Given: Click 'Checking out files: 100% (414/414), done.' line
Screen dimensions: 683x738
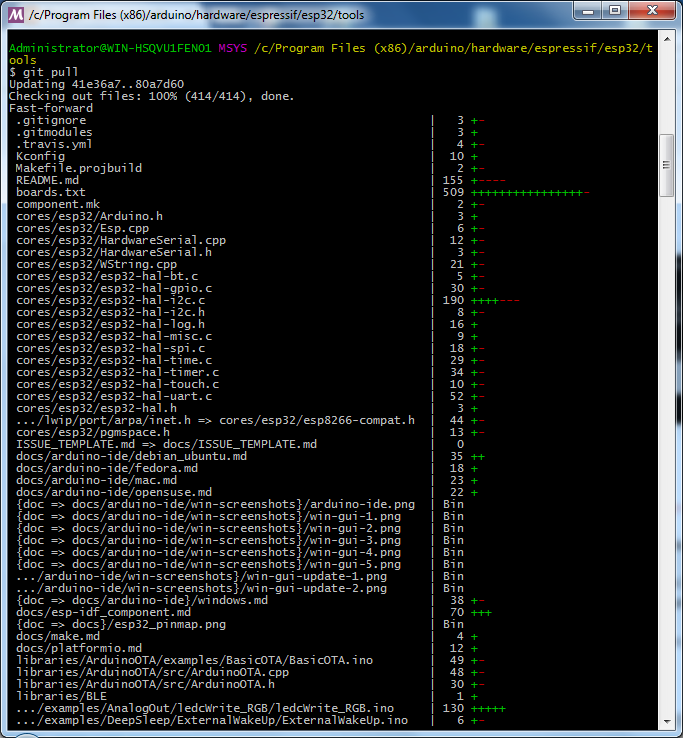Looking at the screenshot, I should pos(152,96).
